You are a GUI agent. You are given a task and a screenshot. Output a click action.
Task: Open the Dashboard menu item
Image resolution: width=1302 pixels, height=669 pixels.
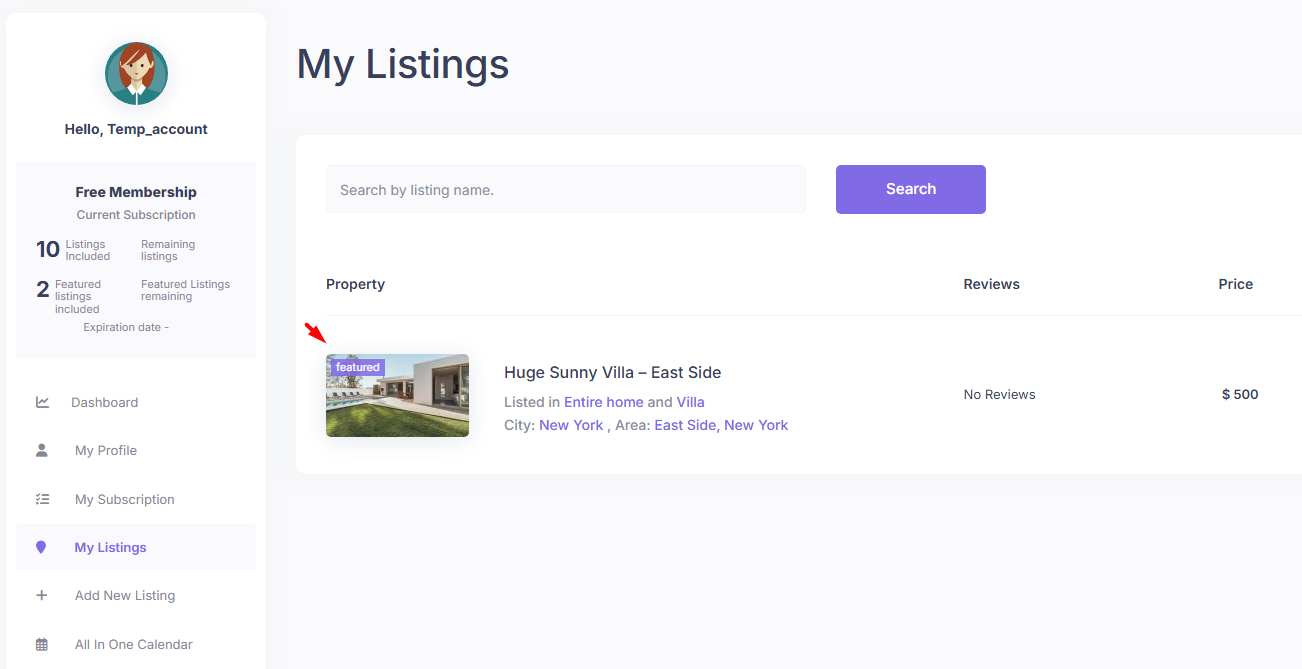104,402
